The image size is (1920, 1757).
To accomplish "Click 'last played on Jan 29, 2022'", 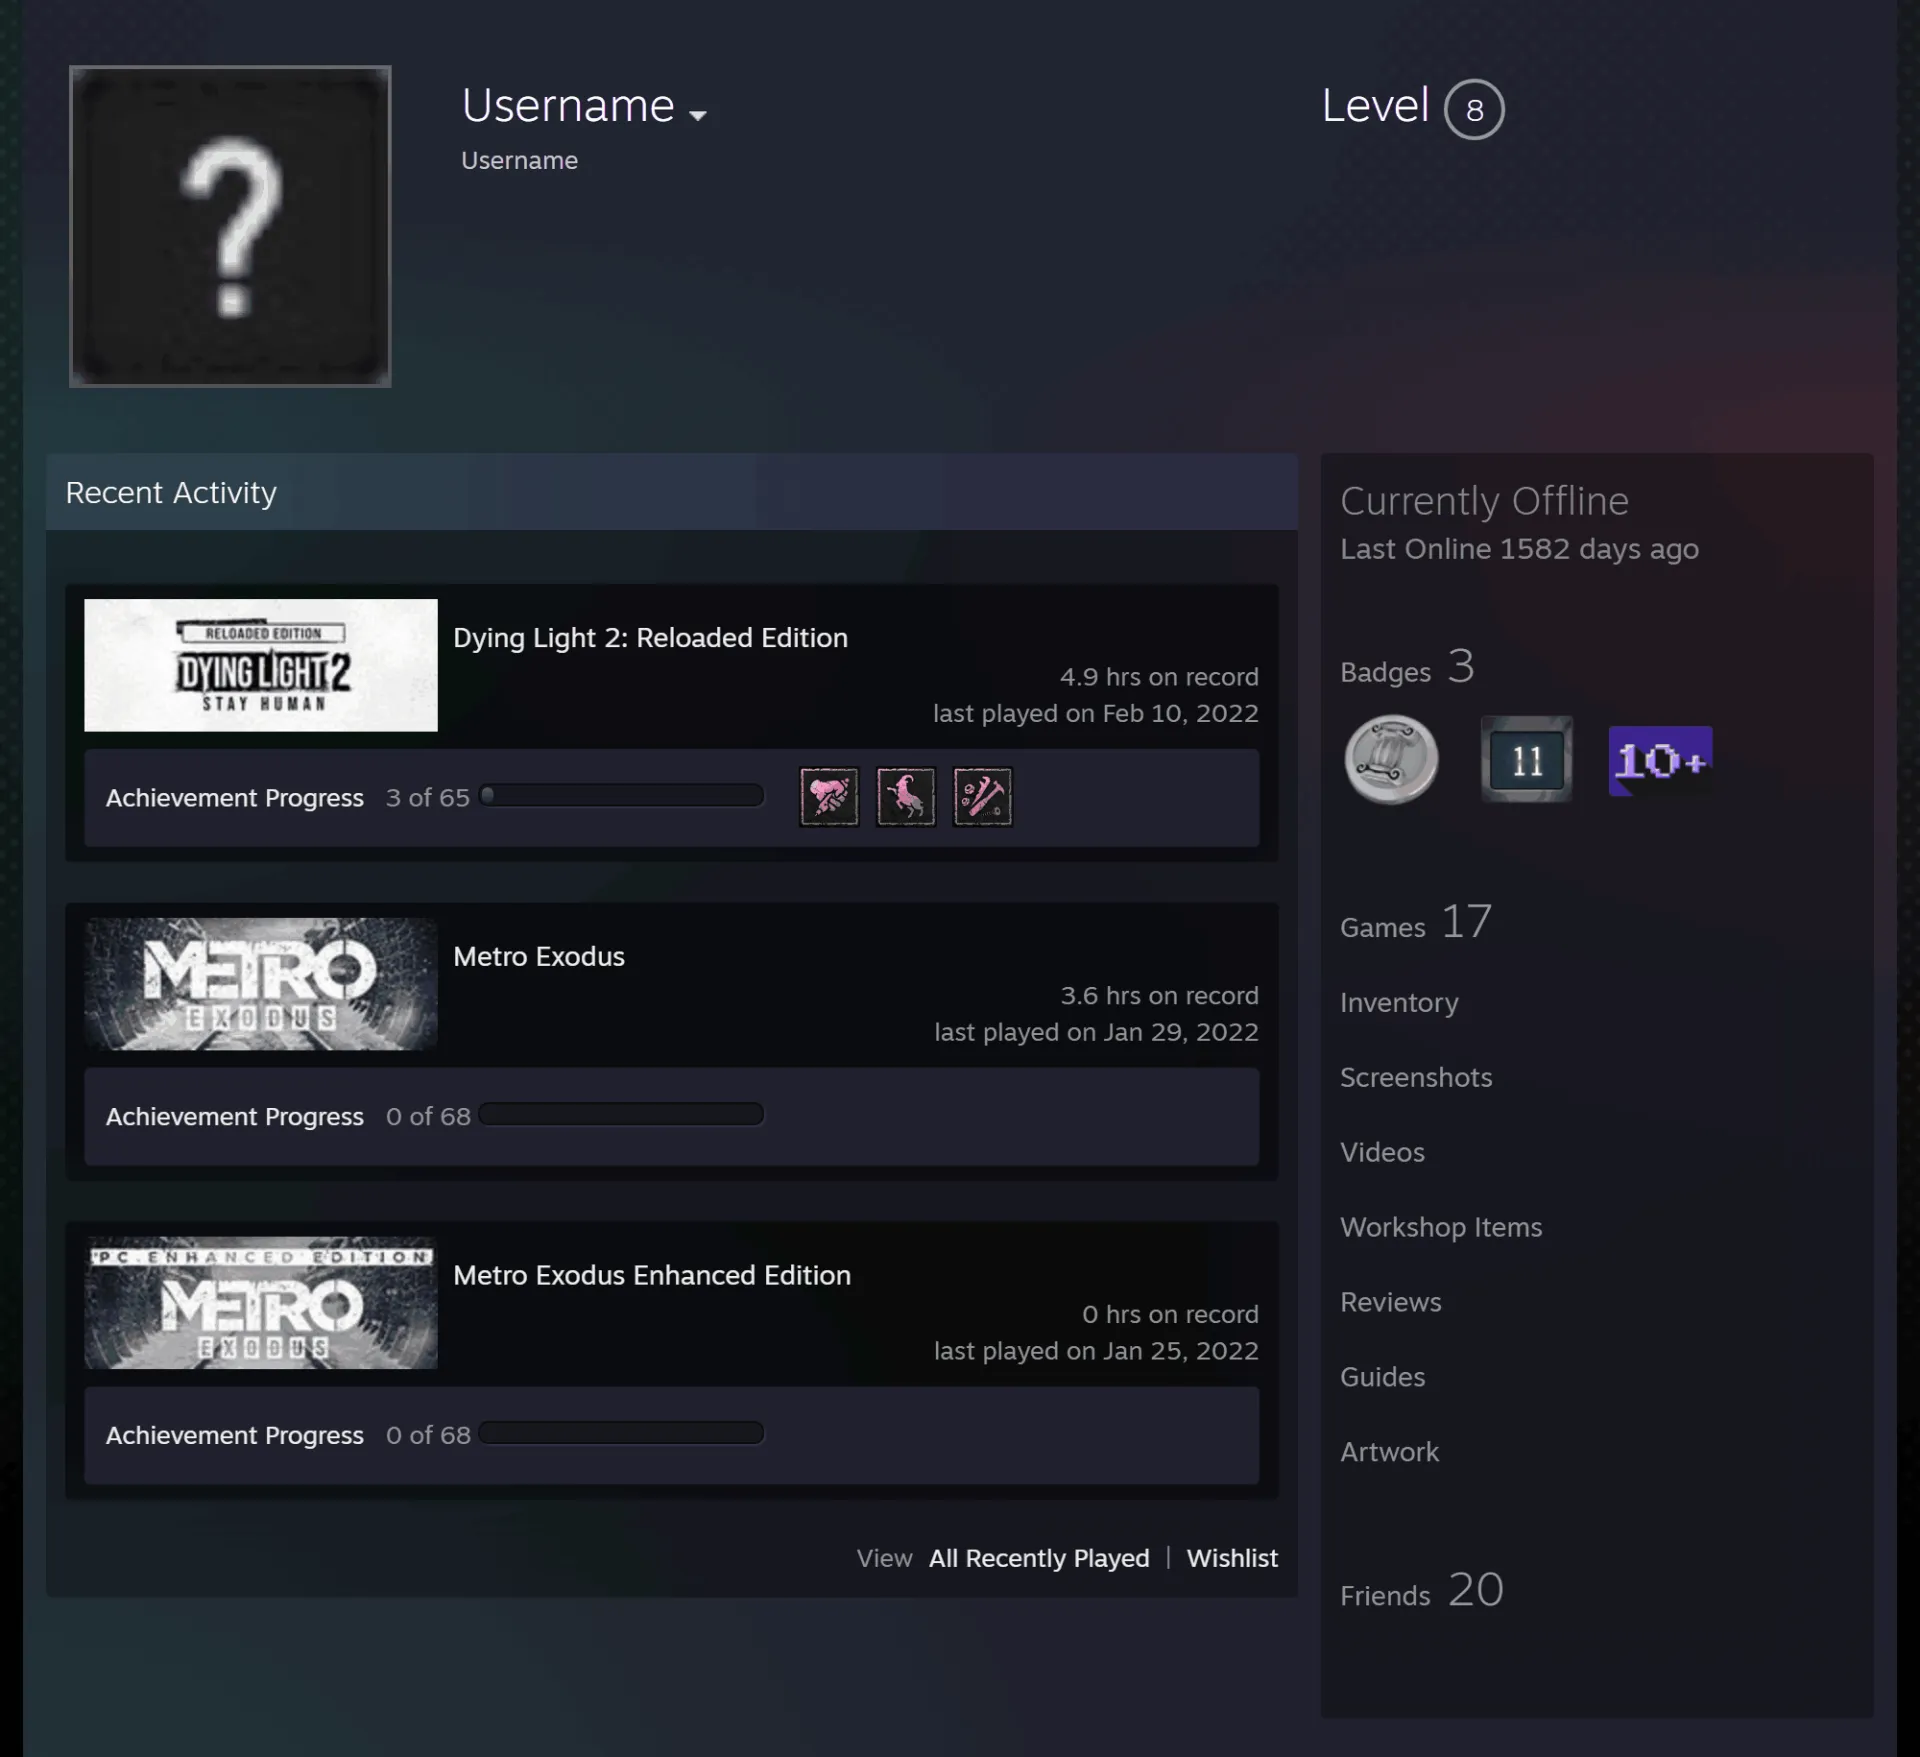I will click(1096, 1032).
